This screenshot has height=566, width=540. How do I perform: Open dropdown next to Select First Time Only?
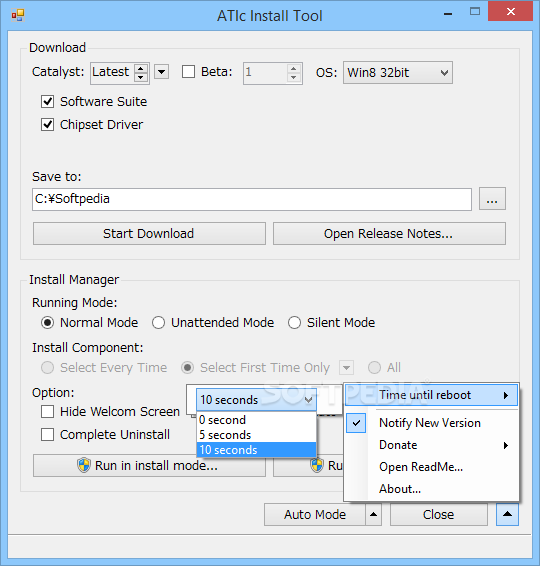click(x=346, y=368)
